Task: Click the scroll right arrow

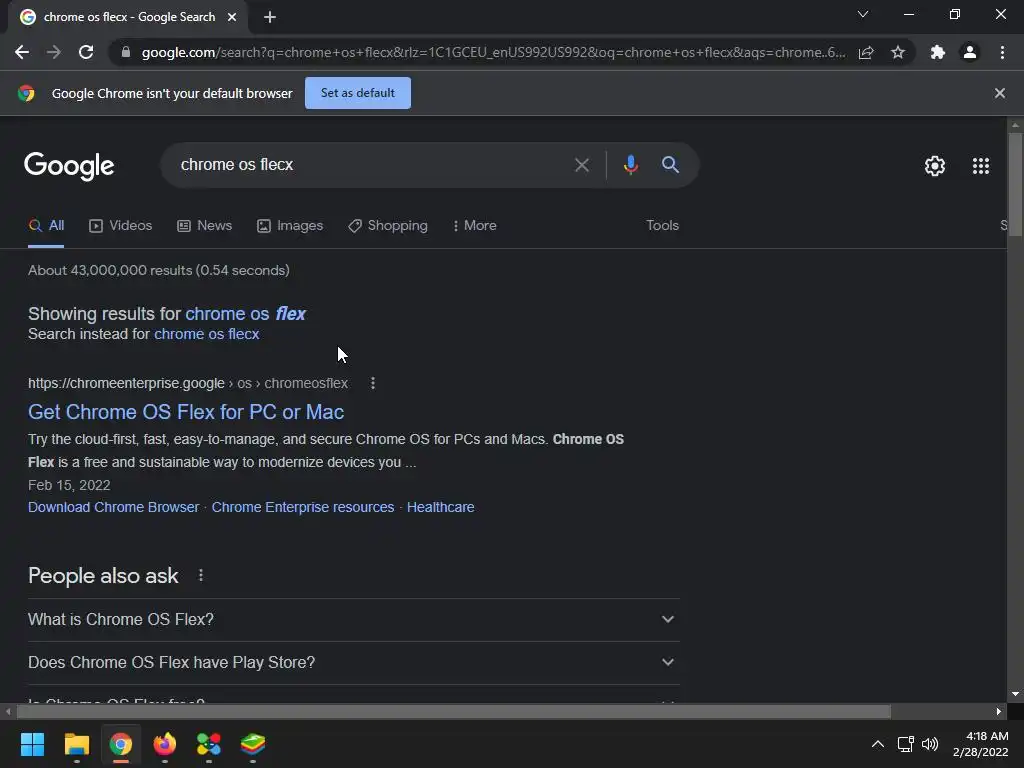Action: click(x=999, y=711)
